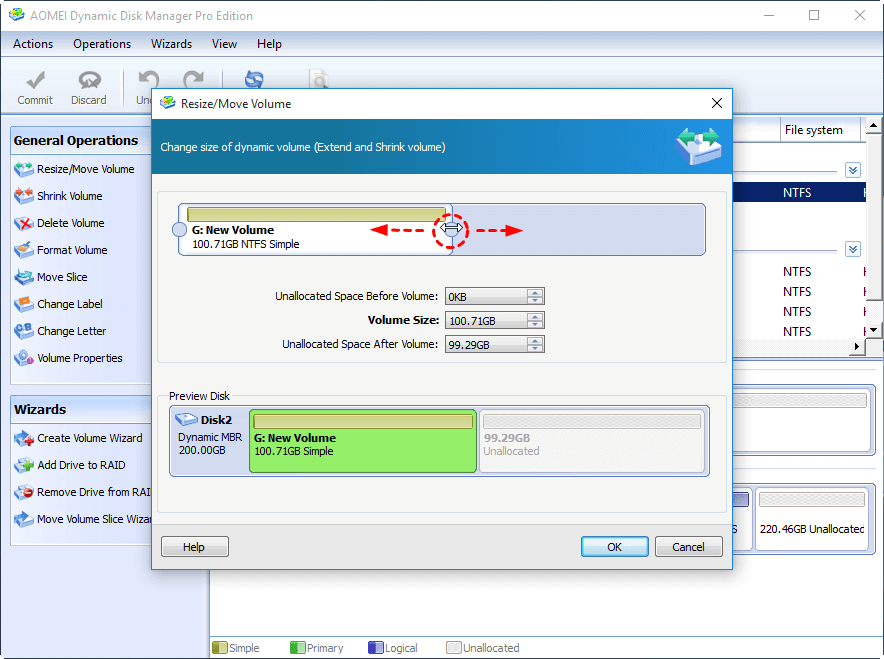Increase Unallocated Space Before Volume spinner up

(535, 293)
